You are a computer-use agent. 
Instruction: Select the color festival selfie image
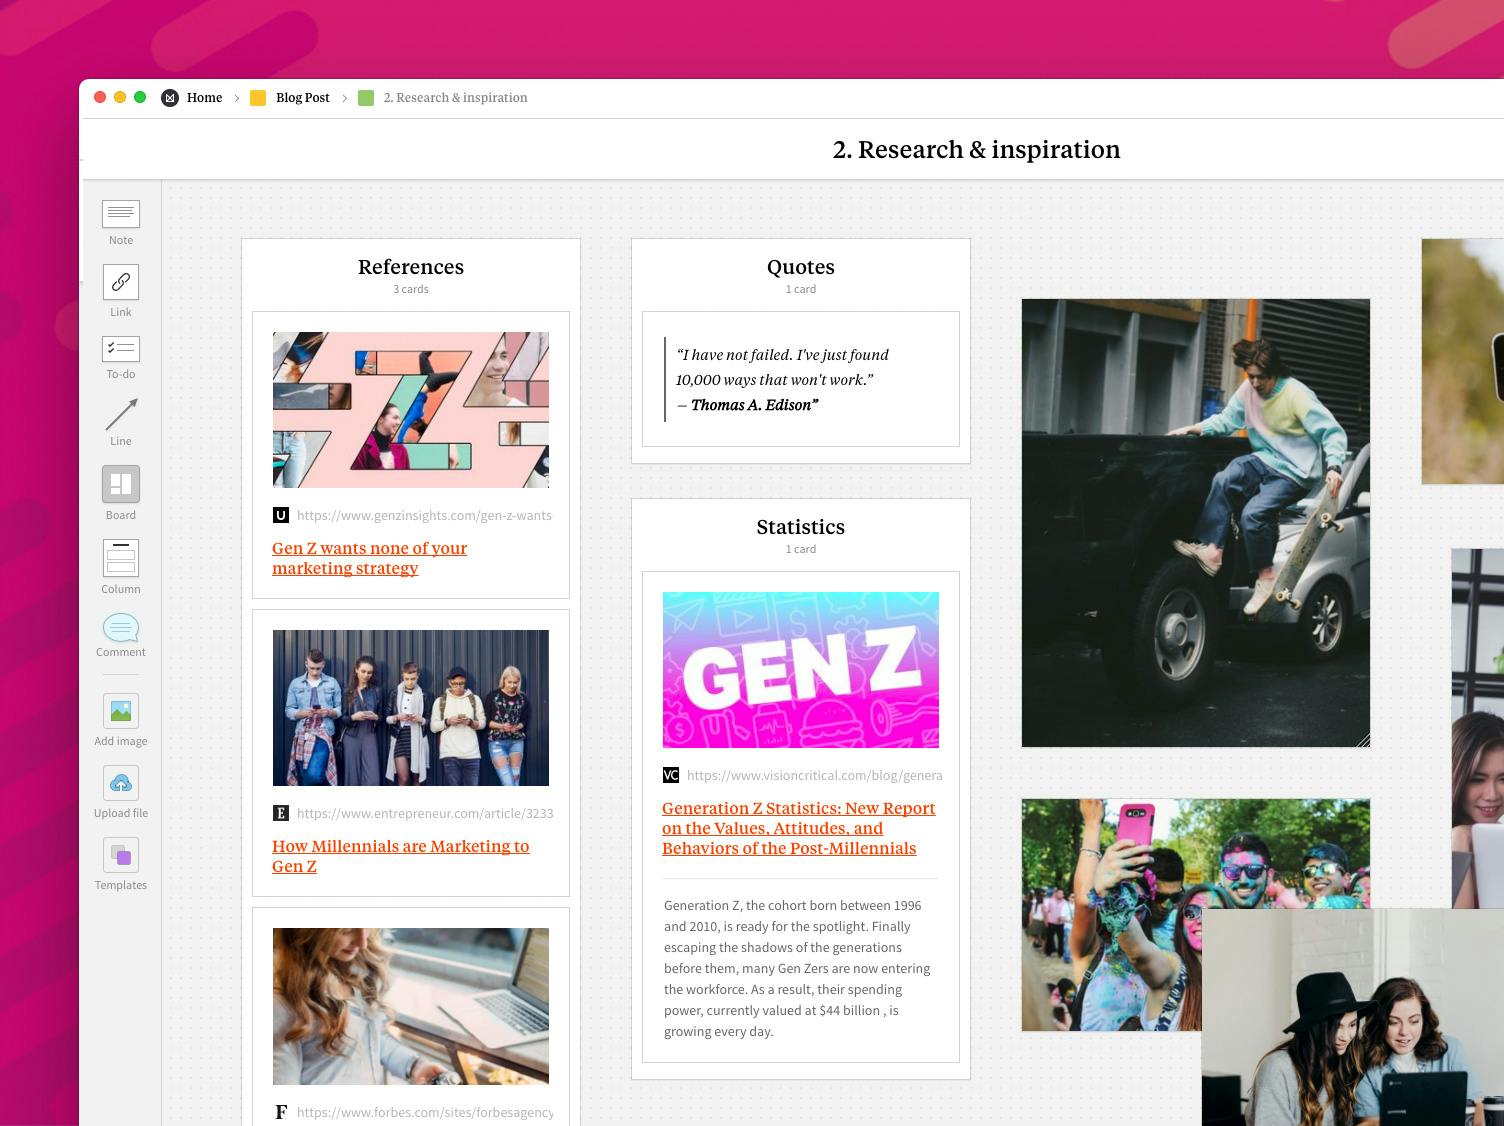1110,915
